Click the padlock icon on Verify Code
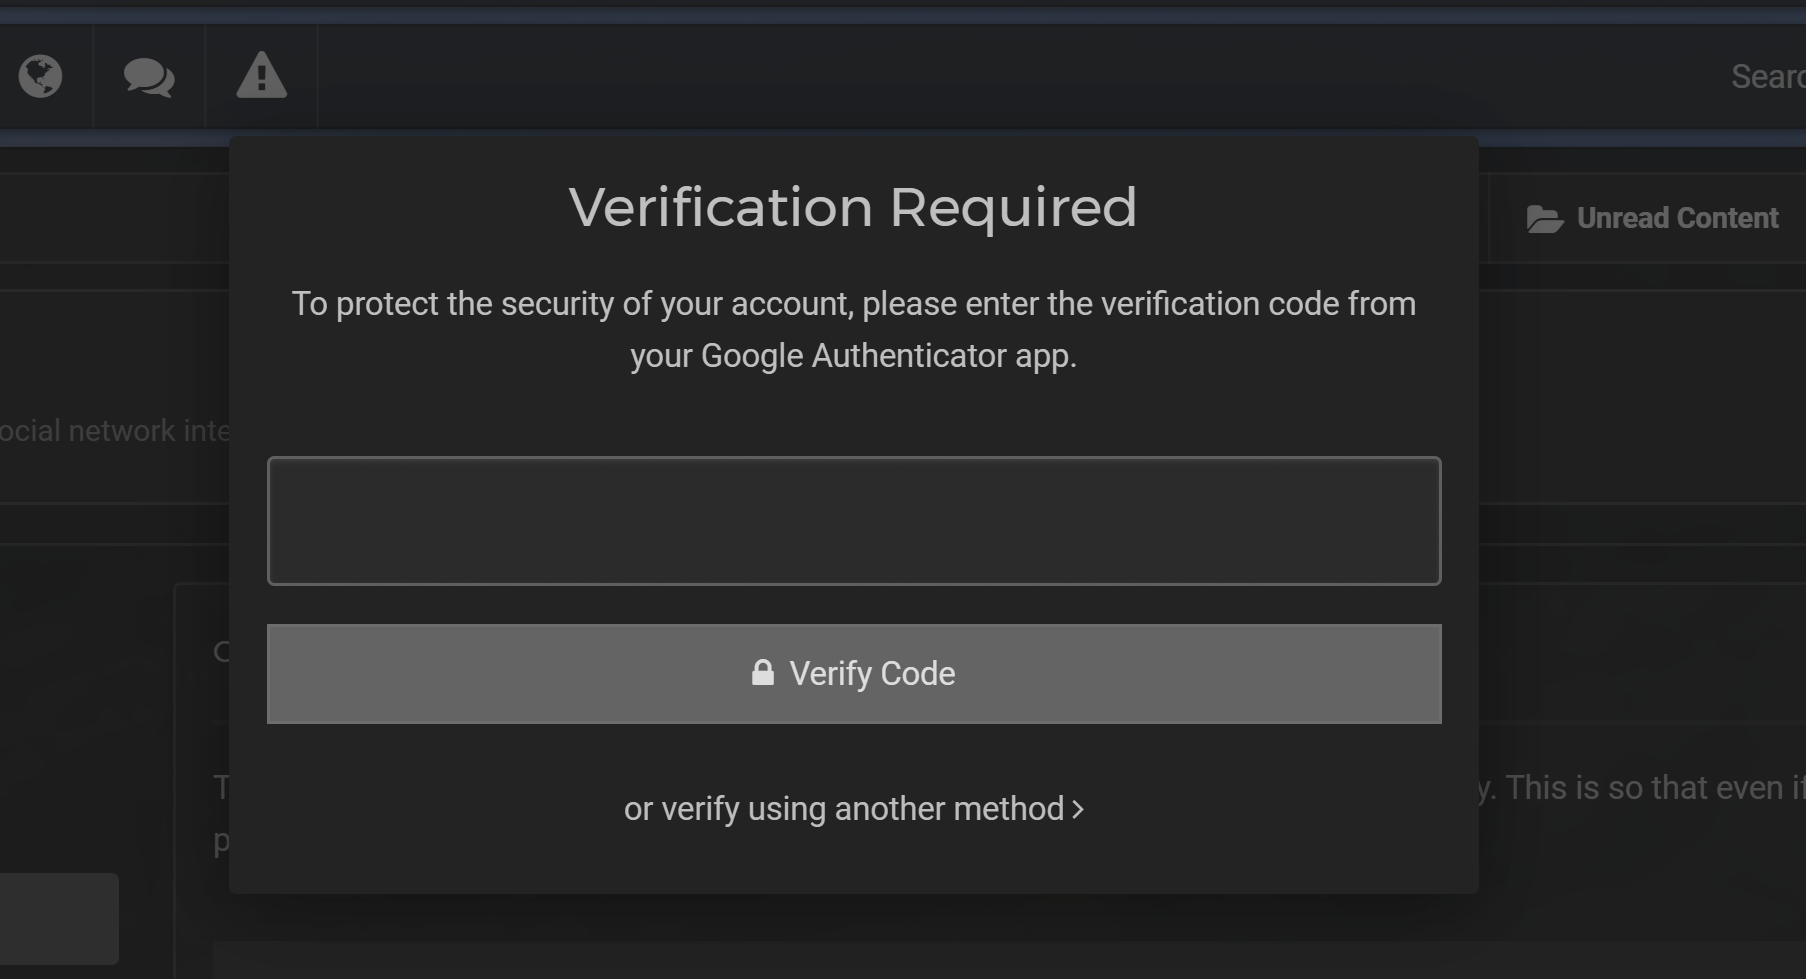This screenshot has height=979, width=1806. [x=763, y=673]
